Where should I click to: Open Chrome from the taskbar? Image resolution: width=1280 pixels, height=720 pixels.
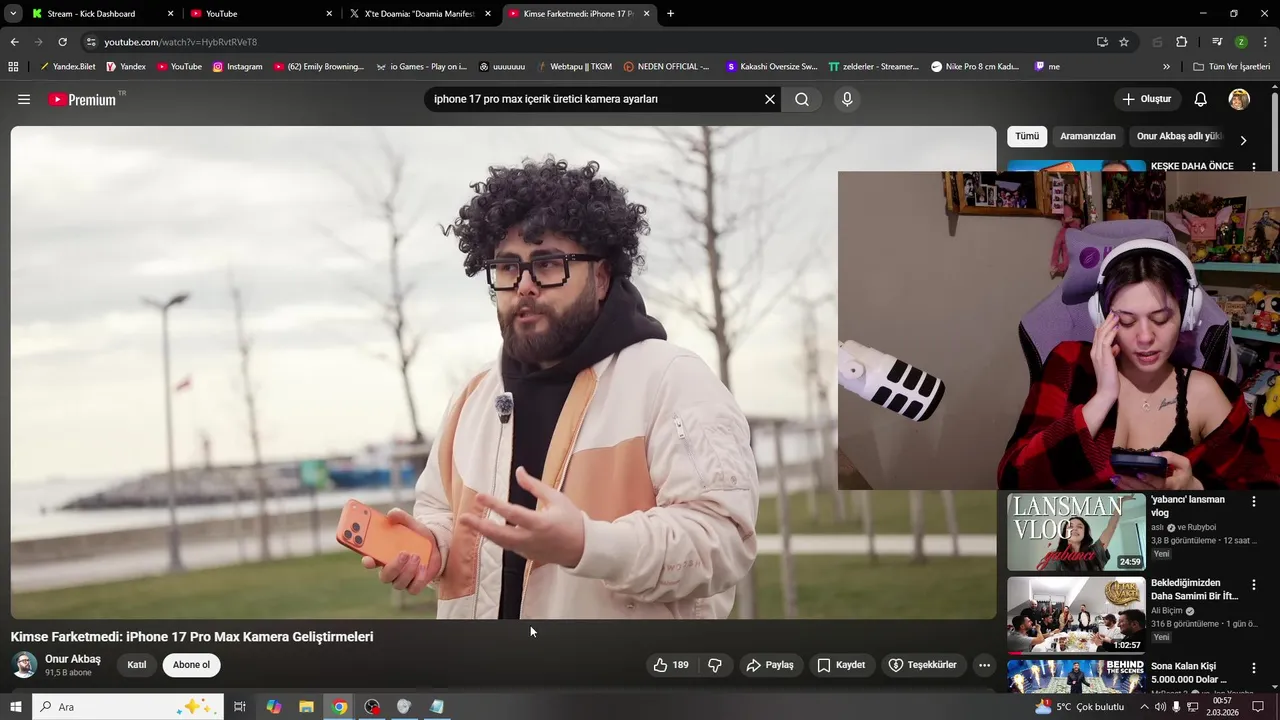[340, 707]
